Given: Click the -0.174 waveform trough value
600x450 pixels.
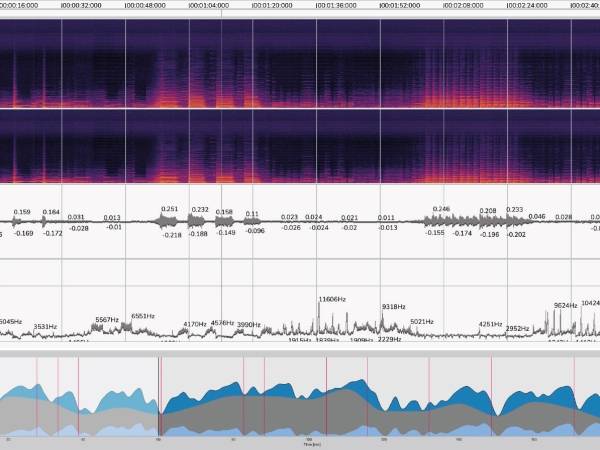Looking at the screenshot, I should tap(462, 233).
